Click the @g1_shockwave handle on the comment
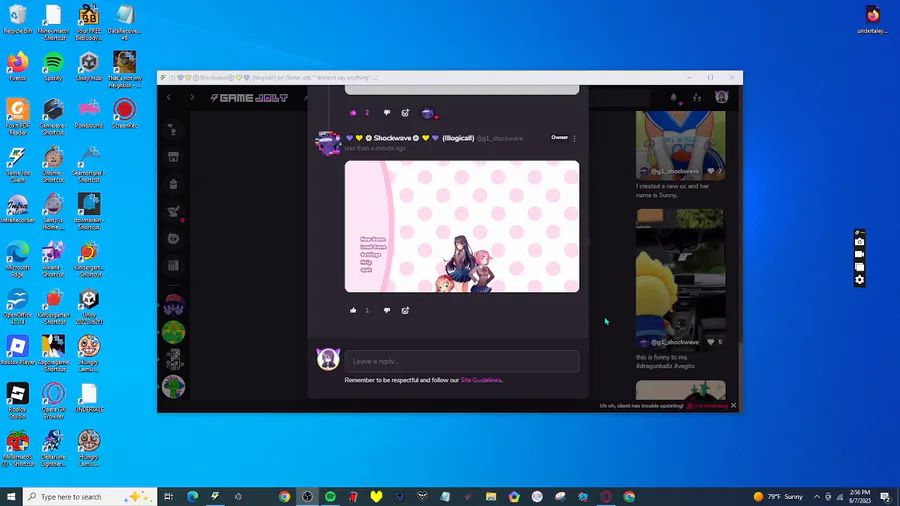The width and height of the screenshot is (900, 506). (499, 138)
